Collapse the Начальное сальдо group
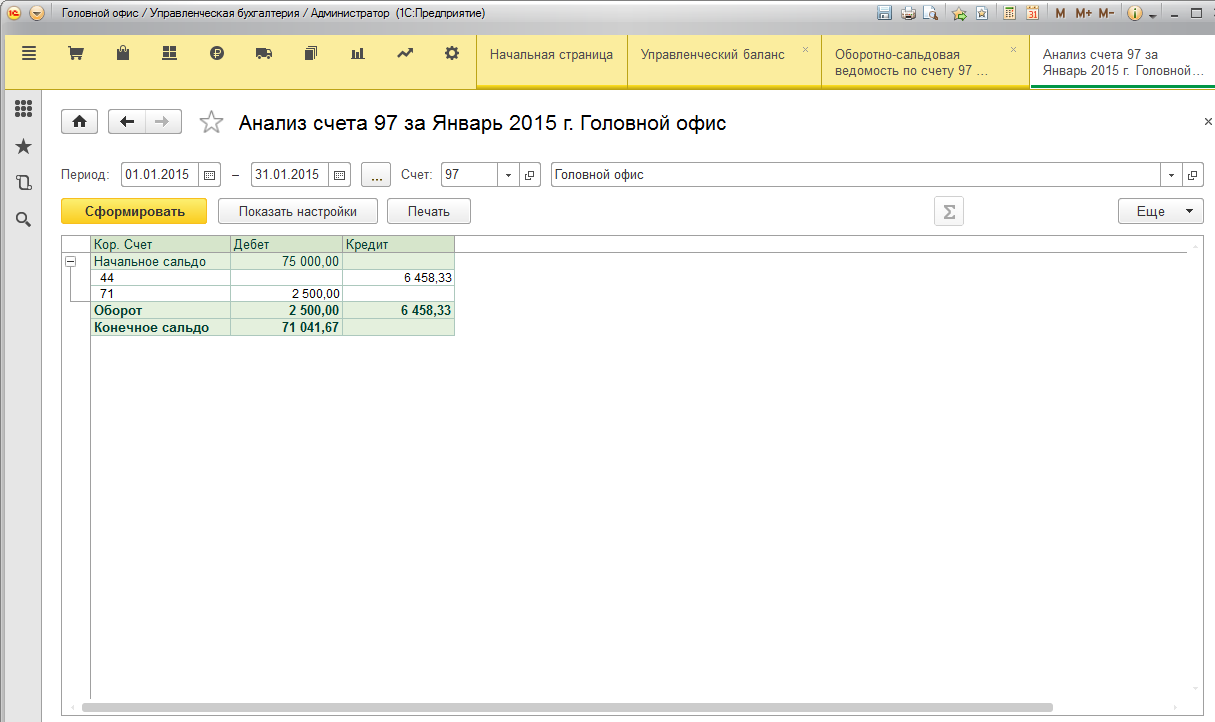Screen dimensions: 1215x722 [x=71, y=261]
